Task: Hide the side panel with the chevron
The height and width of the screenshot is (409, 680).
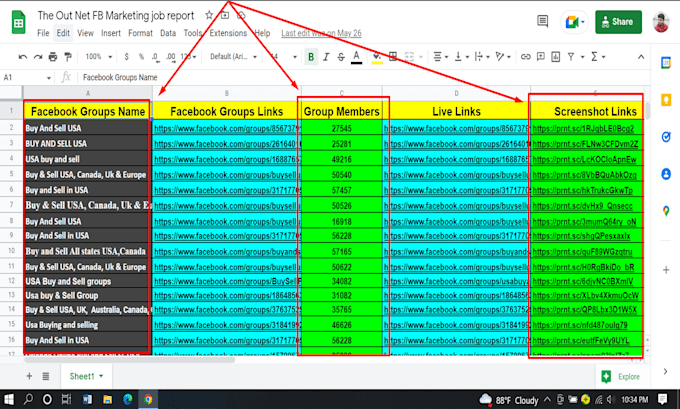Action: tap(665, 371)
